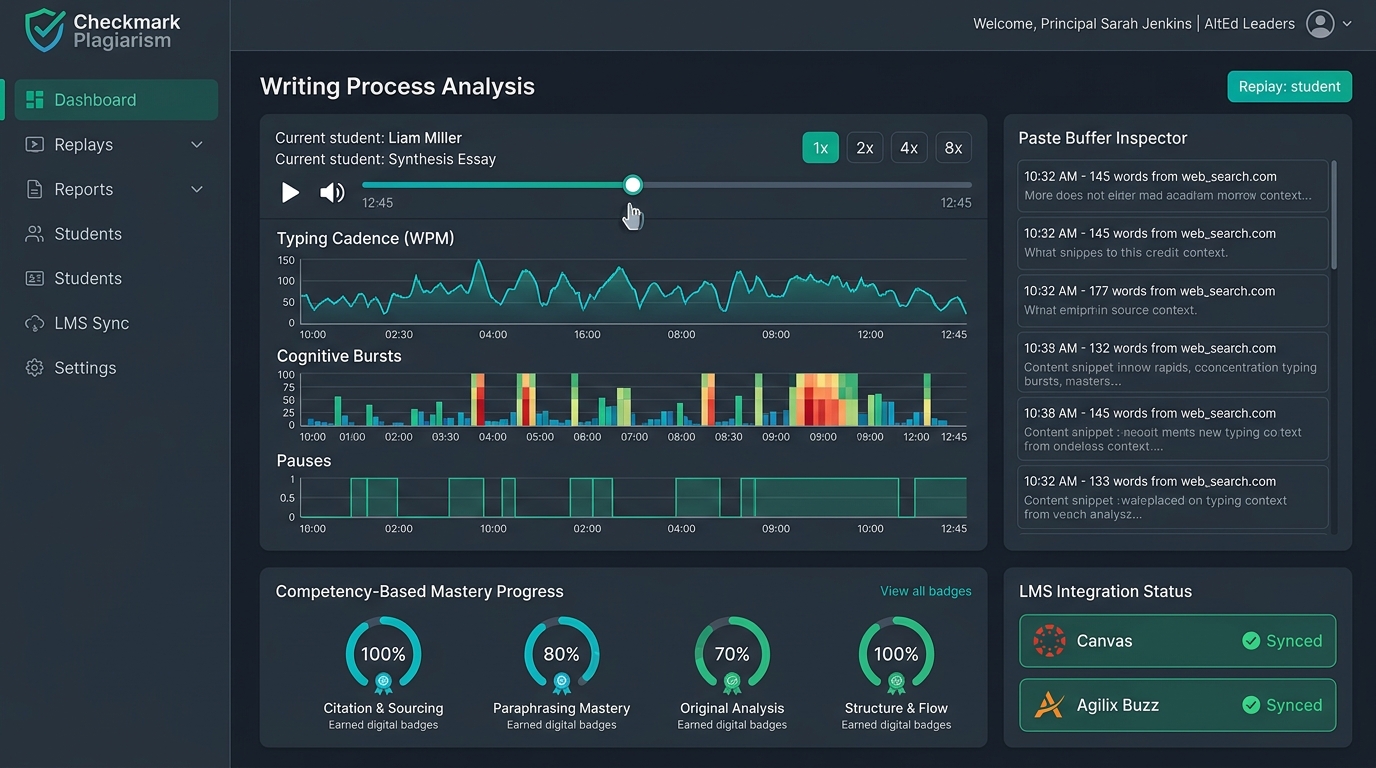Image resolution: width=1376 pixels, height=768 pixels.
Task: Click the Paraphrasing Mastery badge ribbon icon
Action: click(562, 683)
